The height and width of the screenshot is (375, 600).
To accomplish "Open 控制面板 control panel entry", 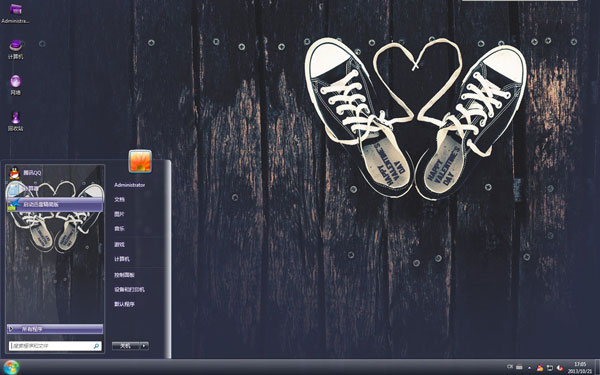I will [124, 275].
